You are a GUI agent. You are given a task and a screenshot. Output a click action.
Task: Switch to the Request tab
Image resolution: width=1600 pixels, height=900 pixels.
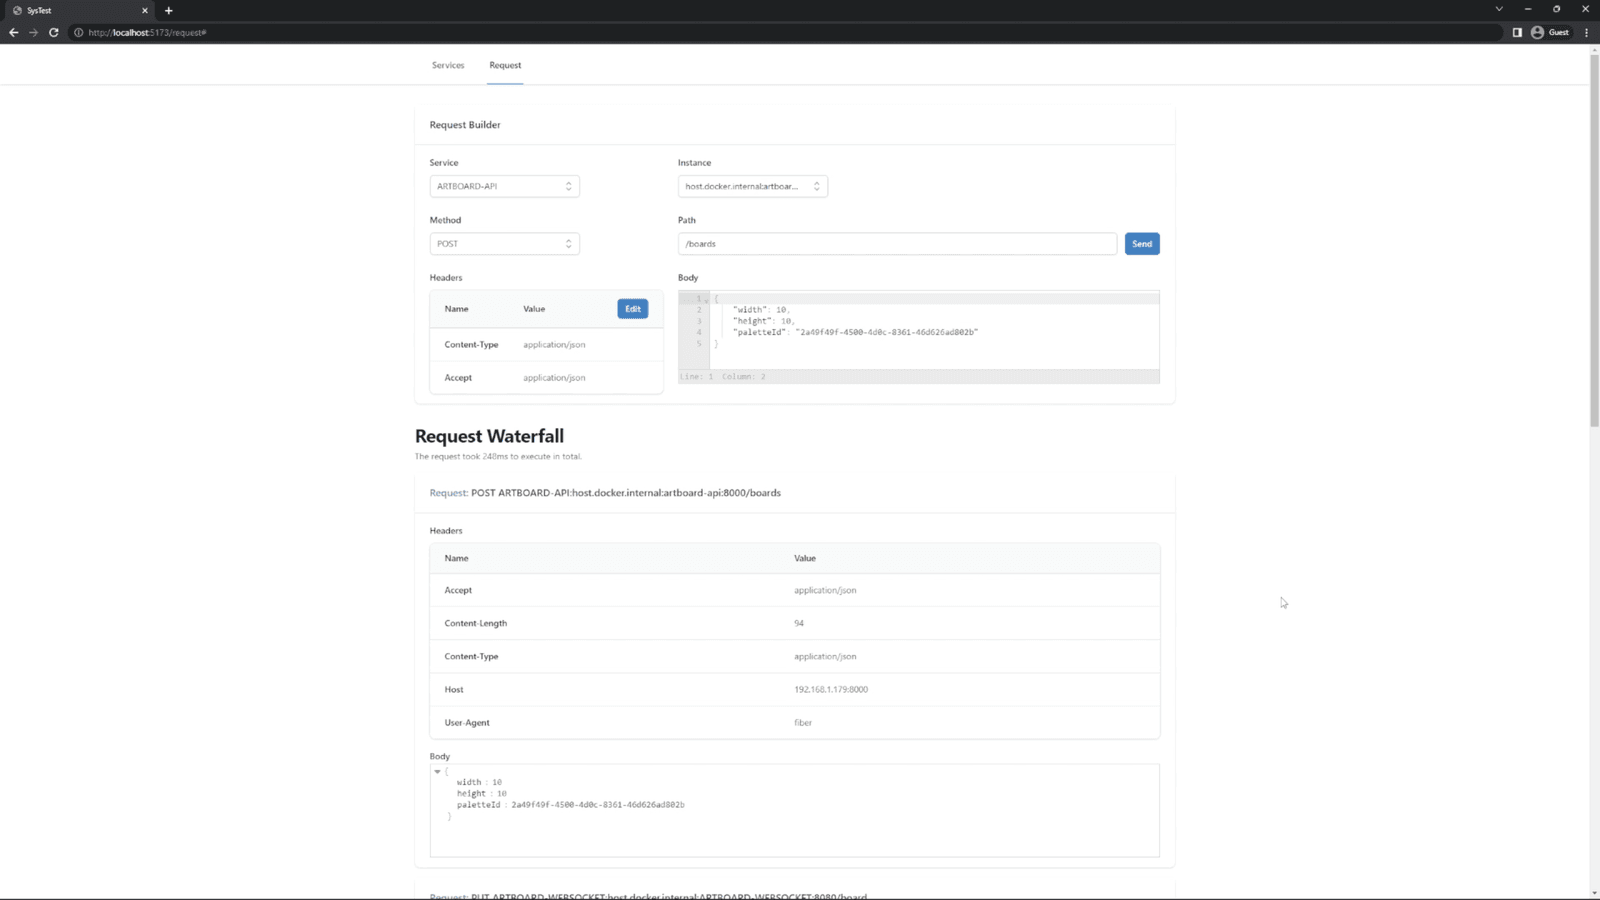[x=505, y=65]
